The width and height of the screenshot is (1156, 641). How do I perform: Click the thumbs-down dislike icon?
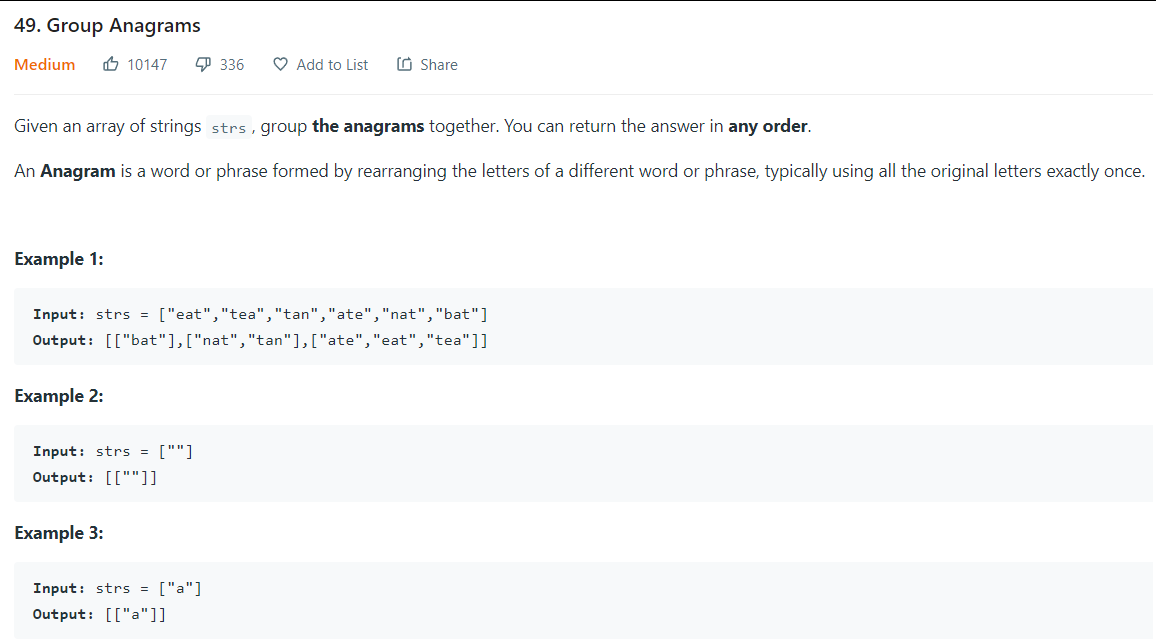(203, 65)
